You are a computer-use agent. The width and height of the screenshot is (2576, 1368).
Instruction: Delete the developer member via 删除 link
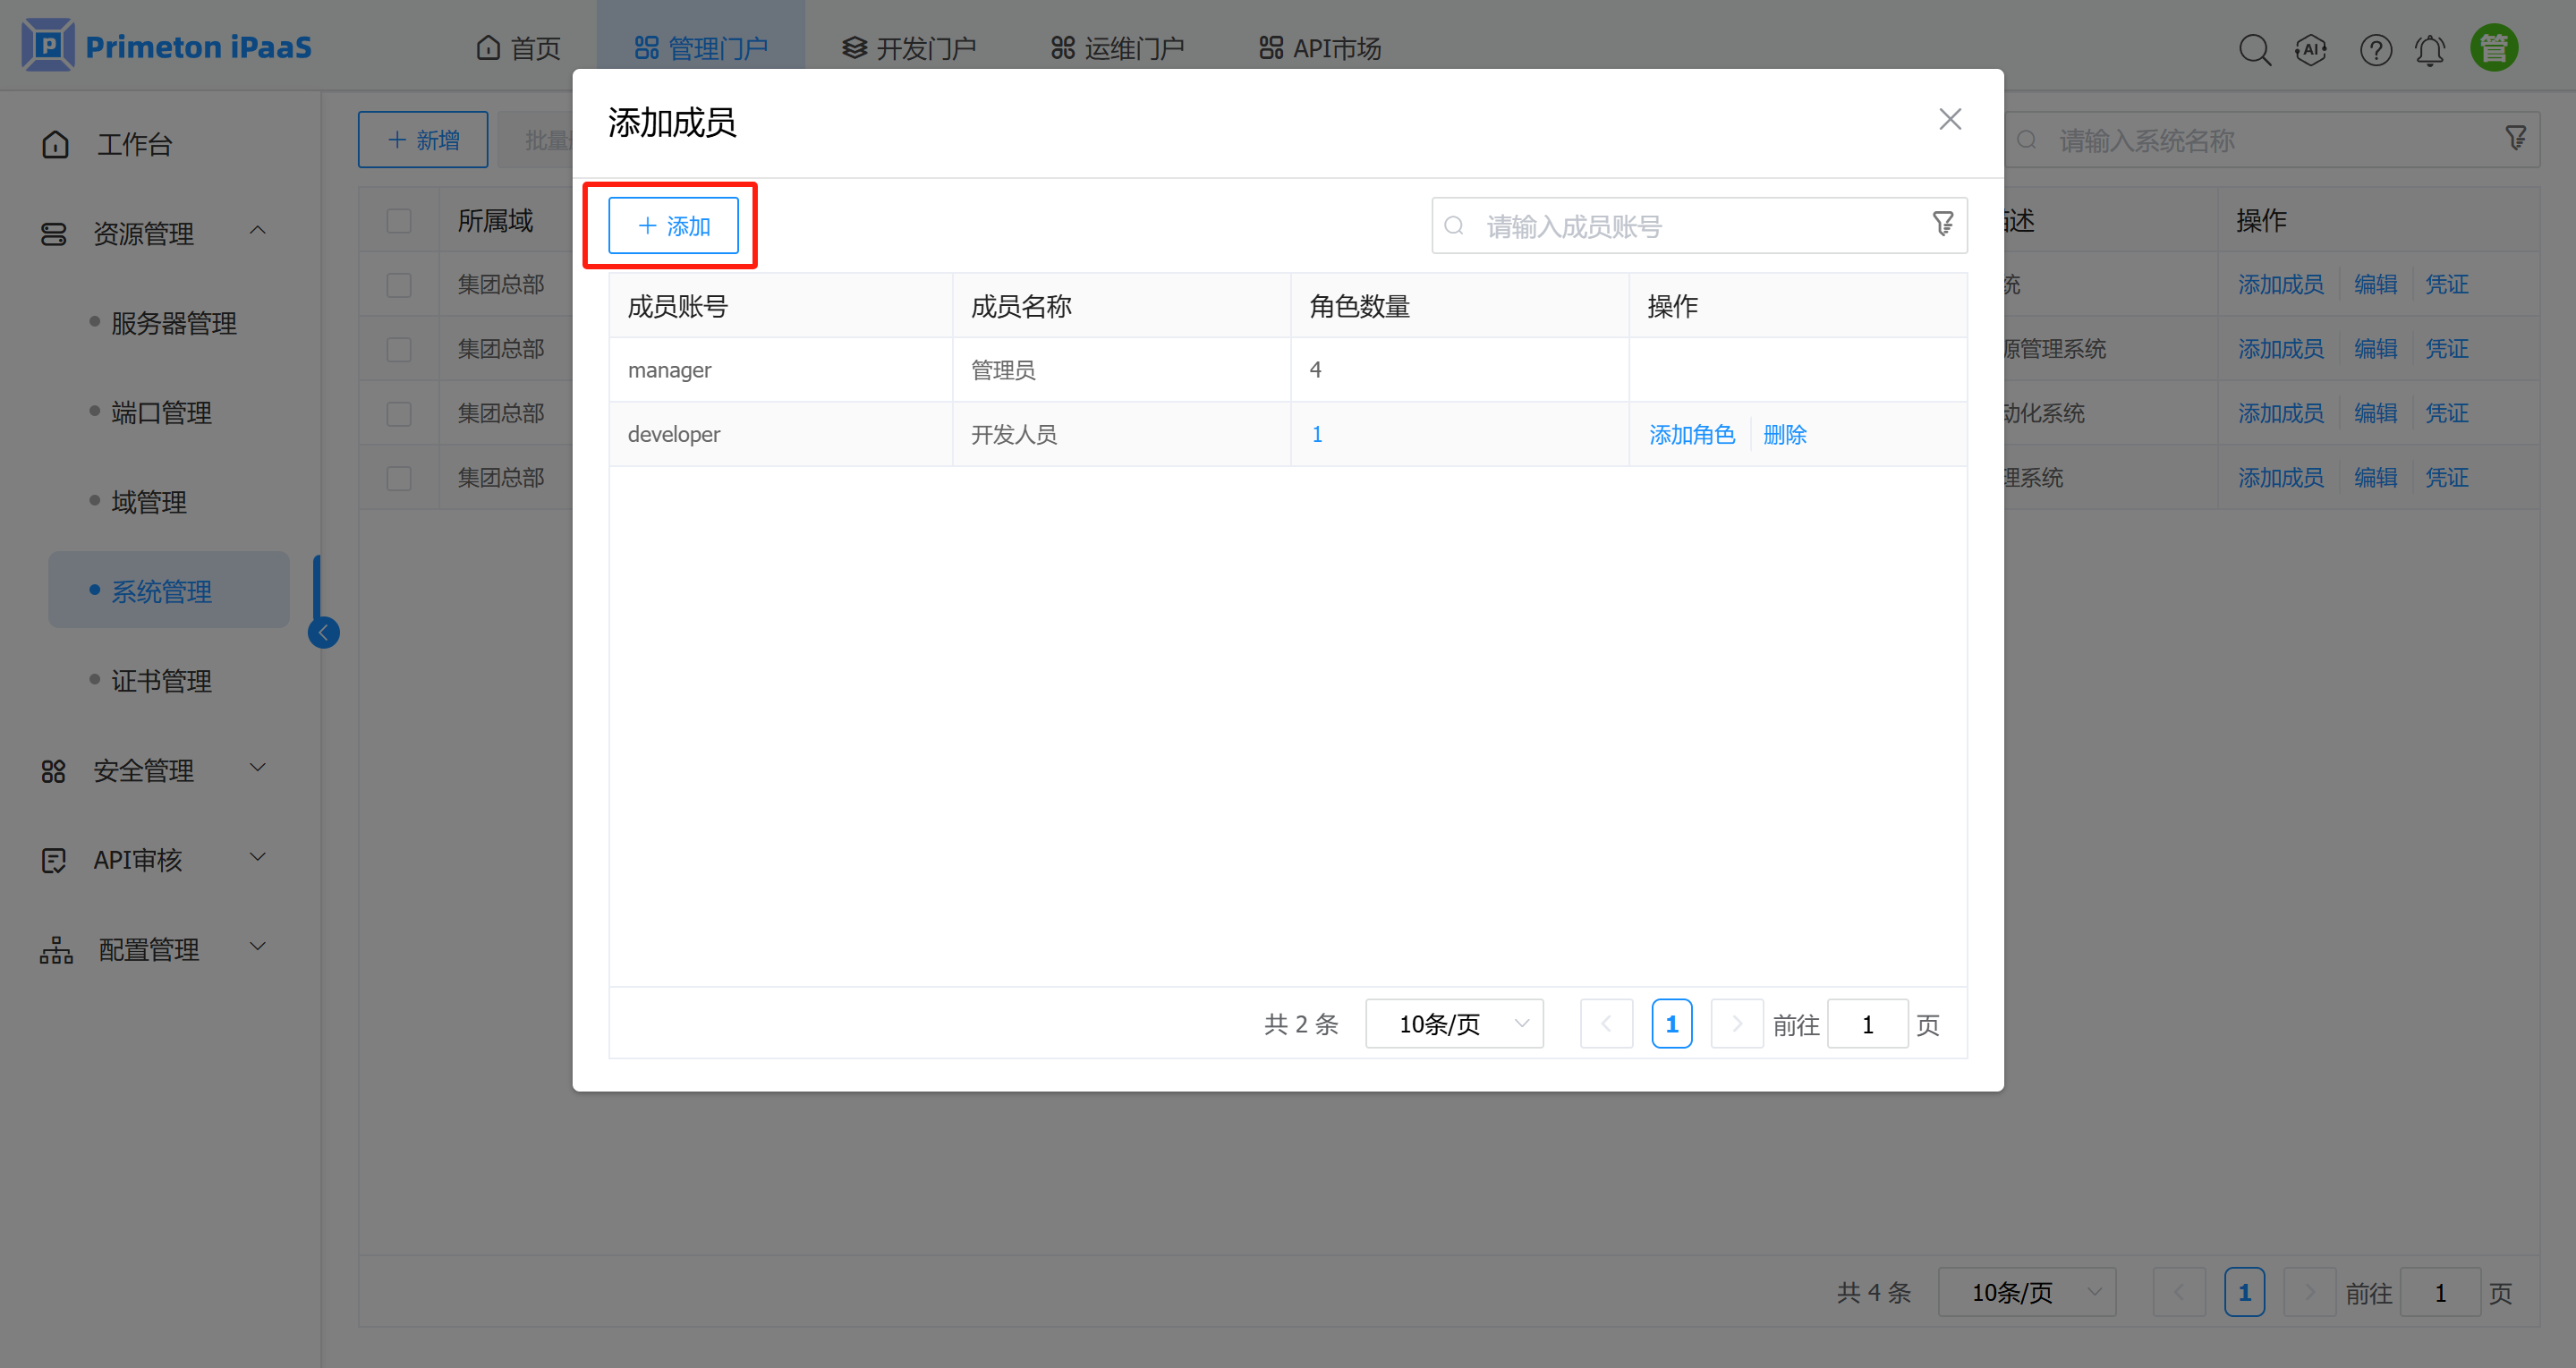1785,434
